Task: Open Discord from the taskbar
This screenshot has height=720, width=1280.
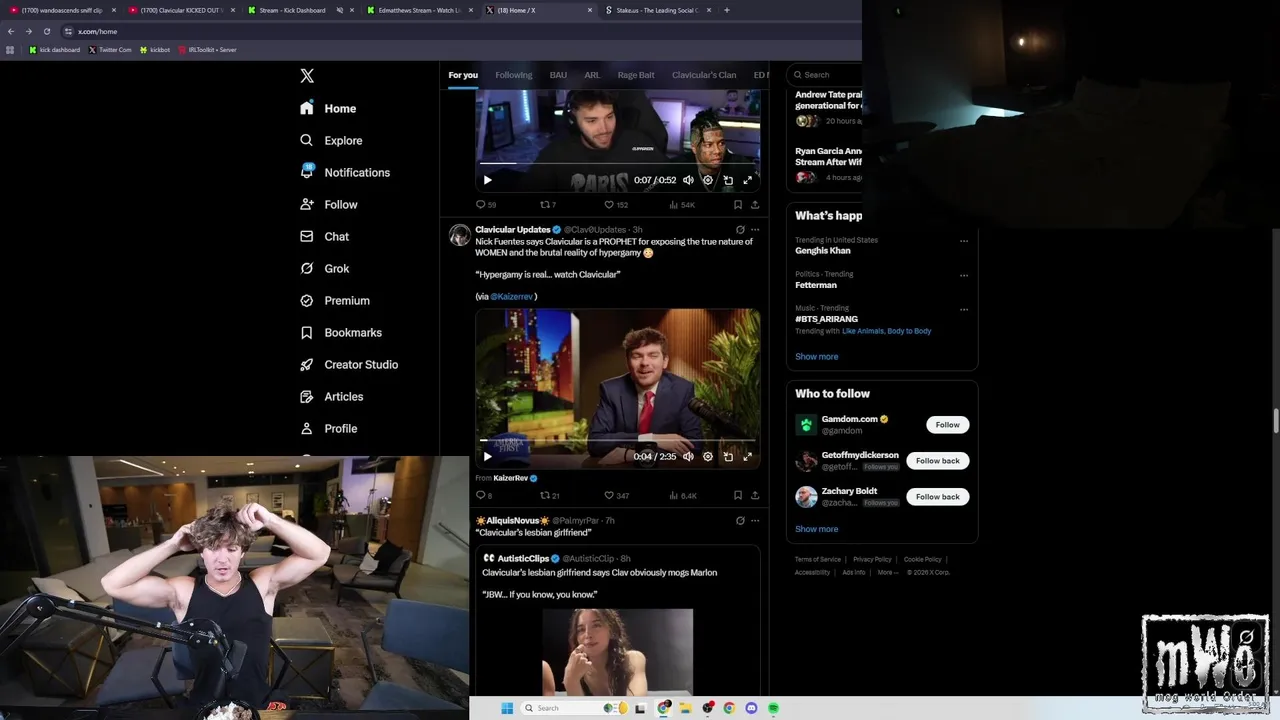Action: [751, 708]
